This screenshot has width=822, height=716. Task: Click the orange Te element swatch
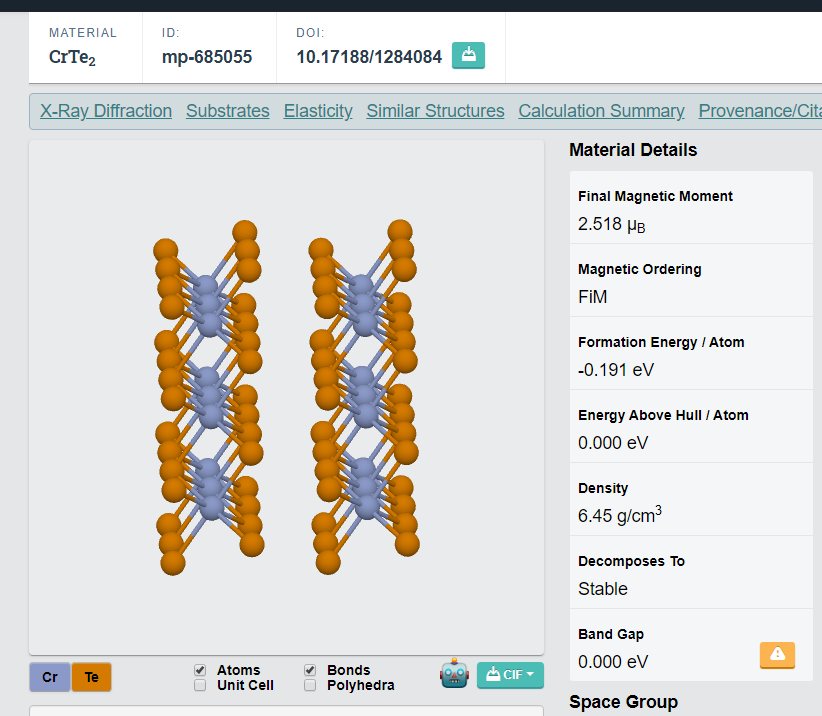click(91, 677)
